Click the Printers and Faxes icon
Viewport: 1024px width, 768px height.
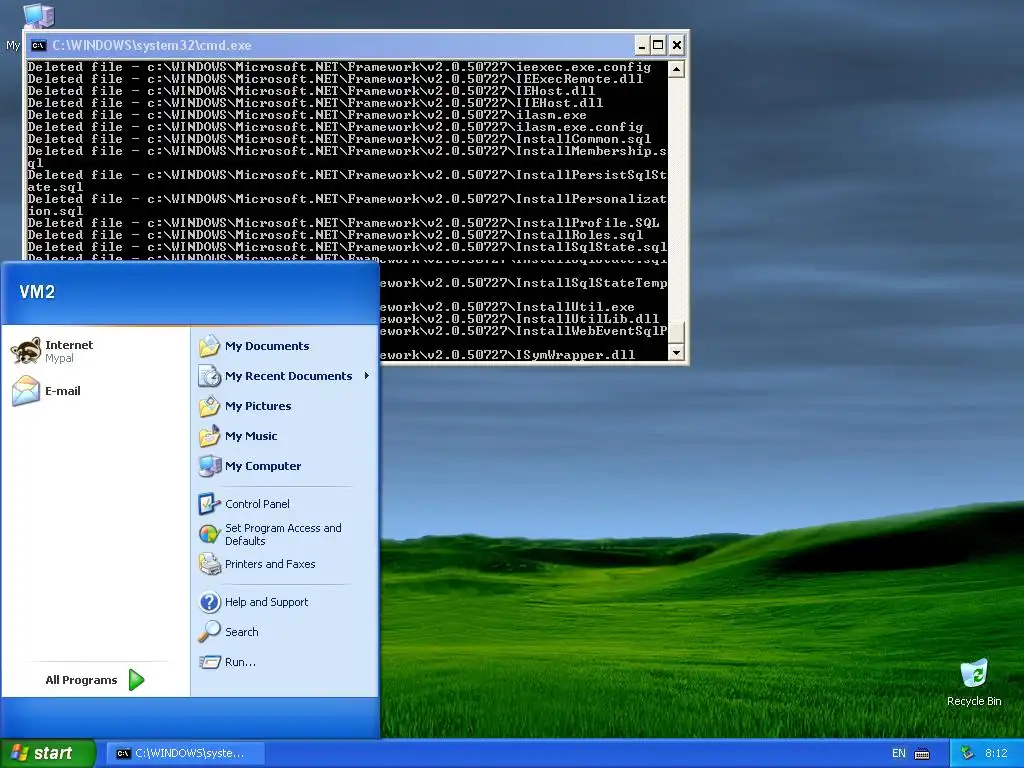point(209,564)
